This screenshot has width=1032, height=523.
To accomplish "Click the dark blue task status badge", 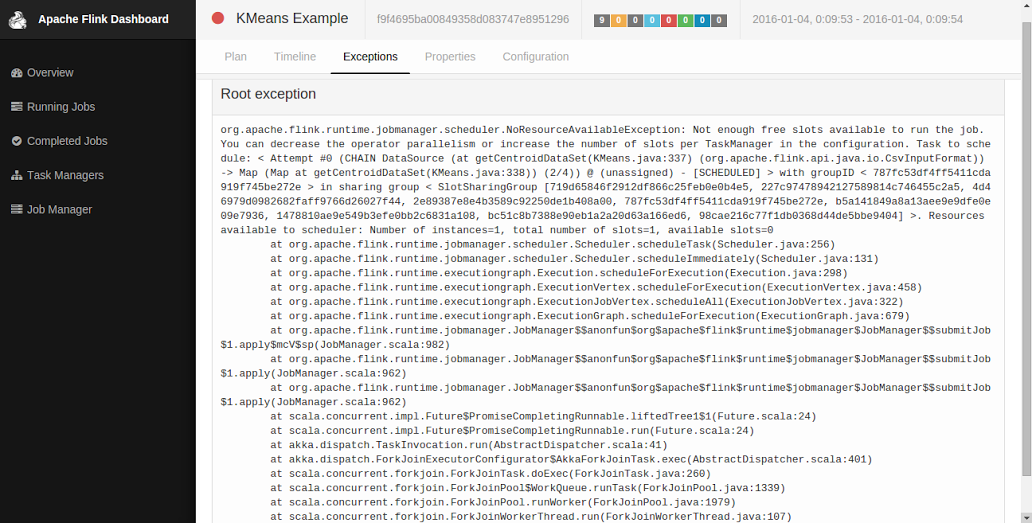I will (x=702, y=20).
